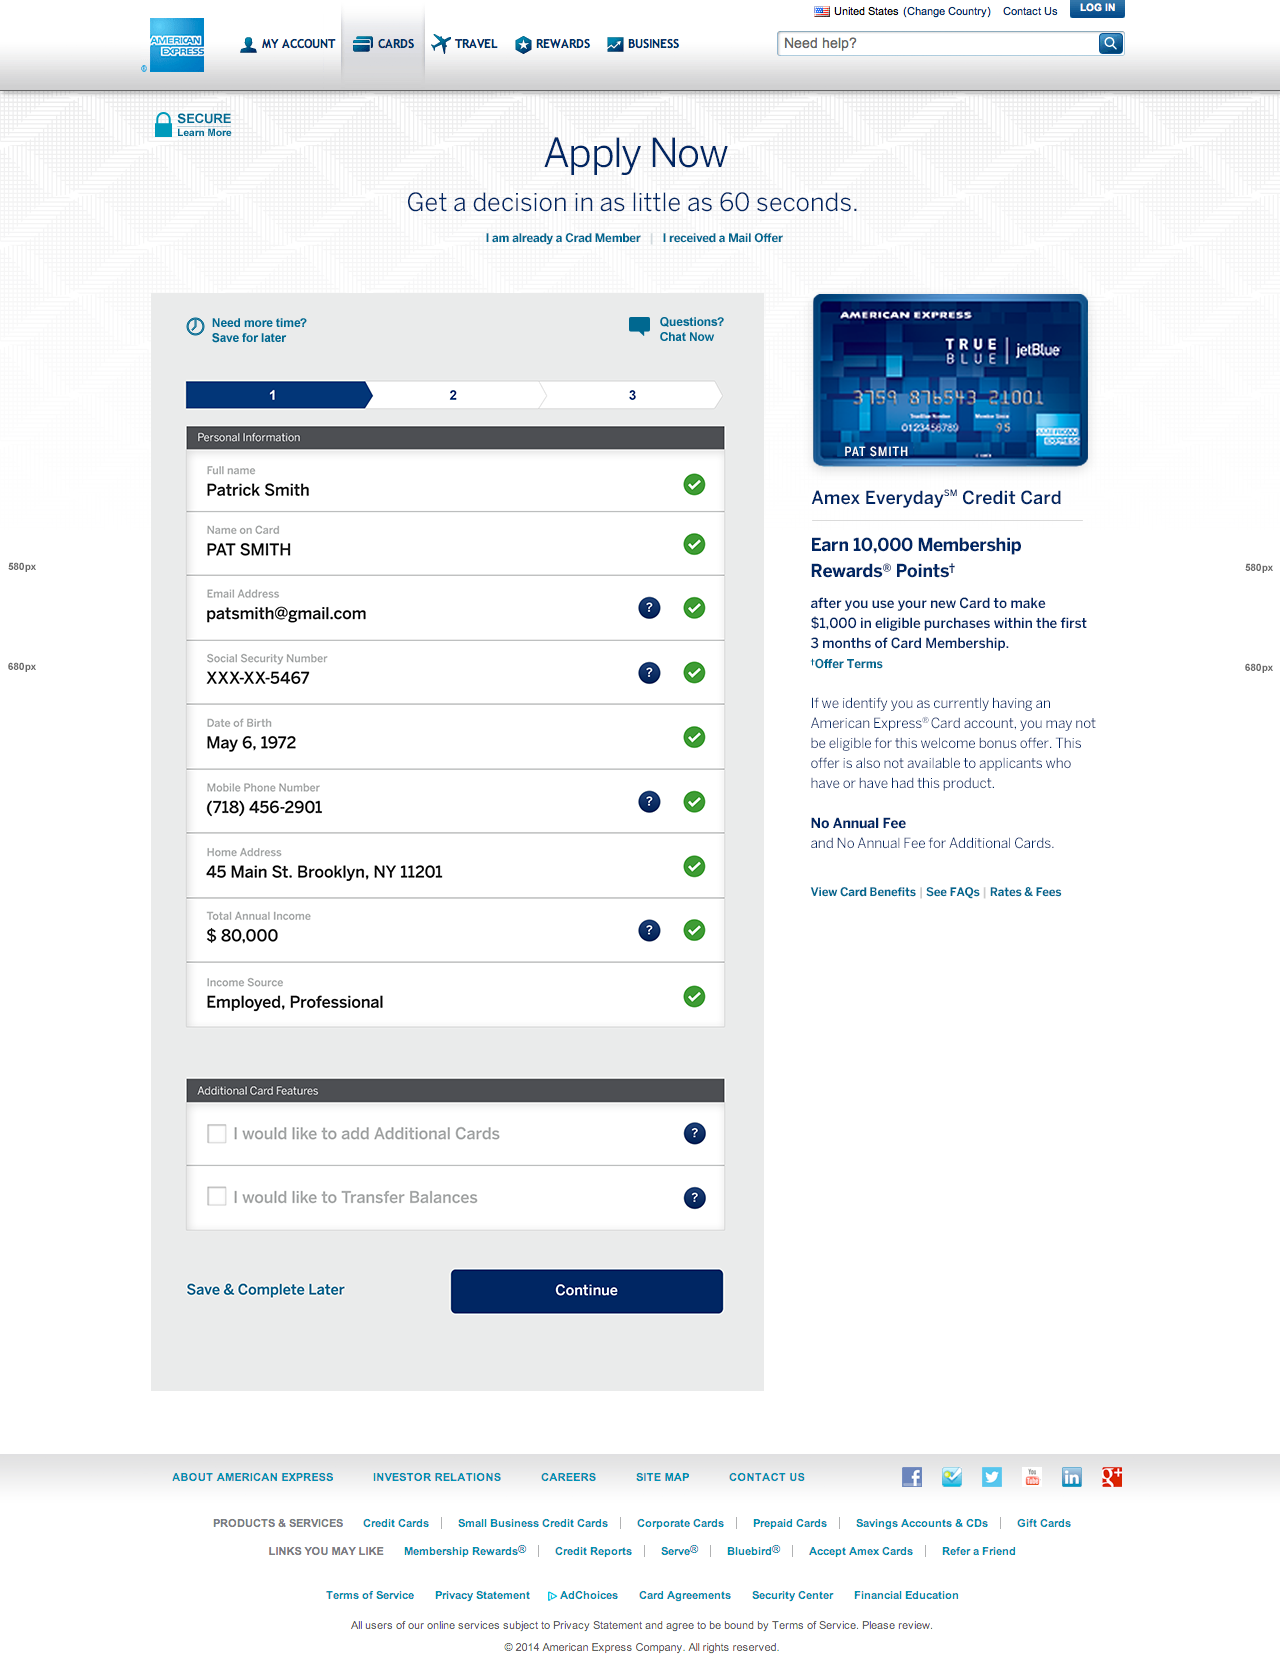Click Security Center footer link
This screenshot has width=1280, height=1679.
792,1595
